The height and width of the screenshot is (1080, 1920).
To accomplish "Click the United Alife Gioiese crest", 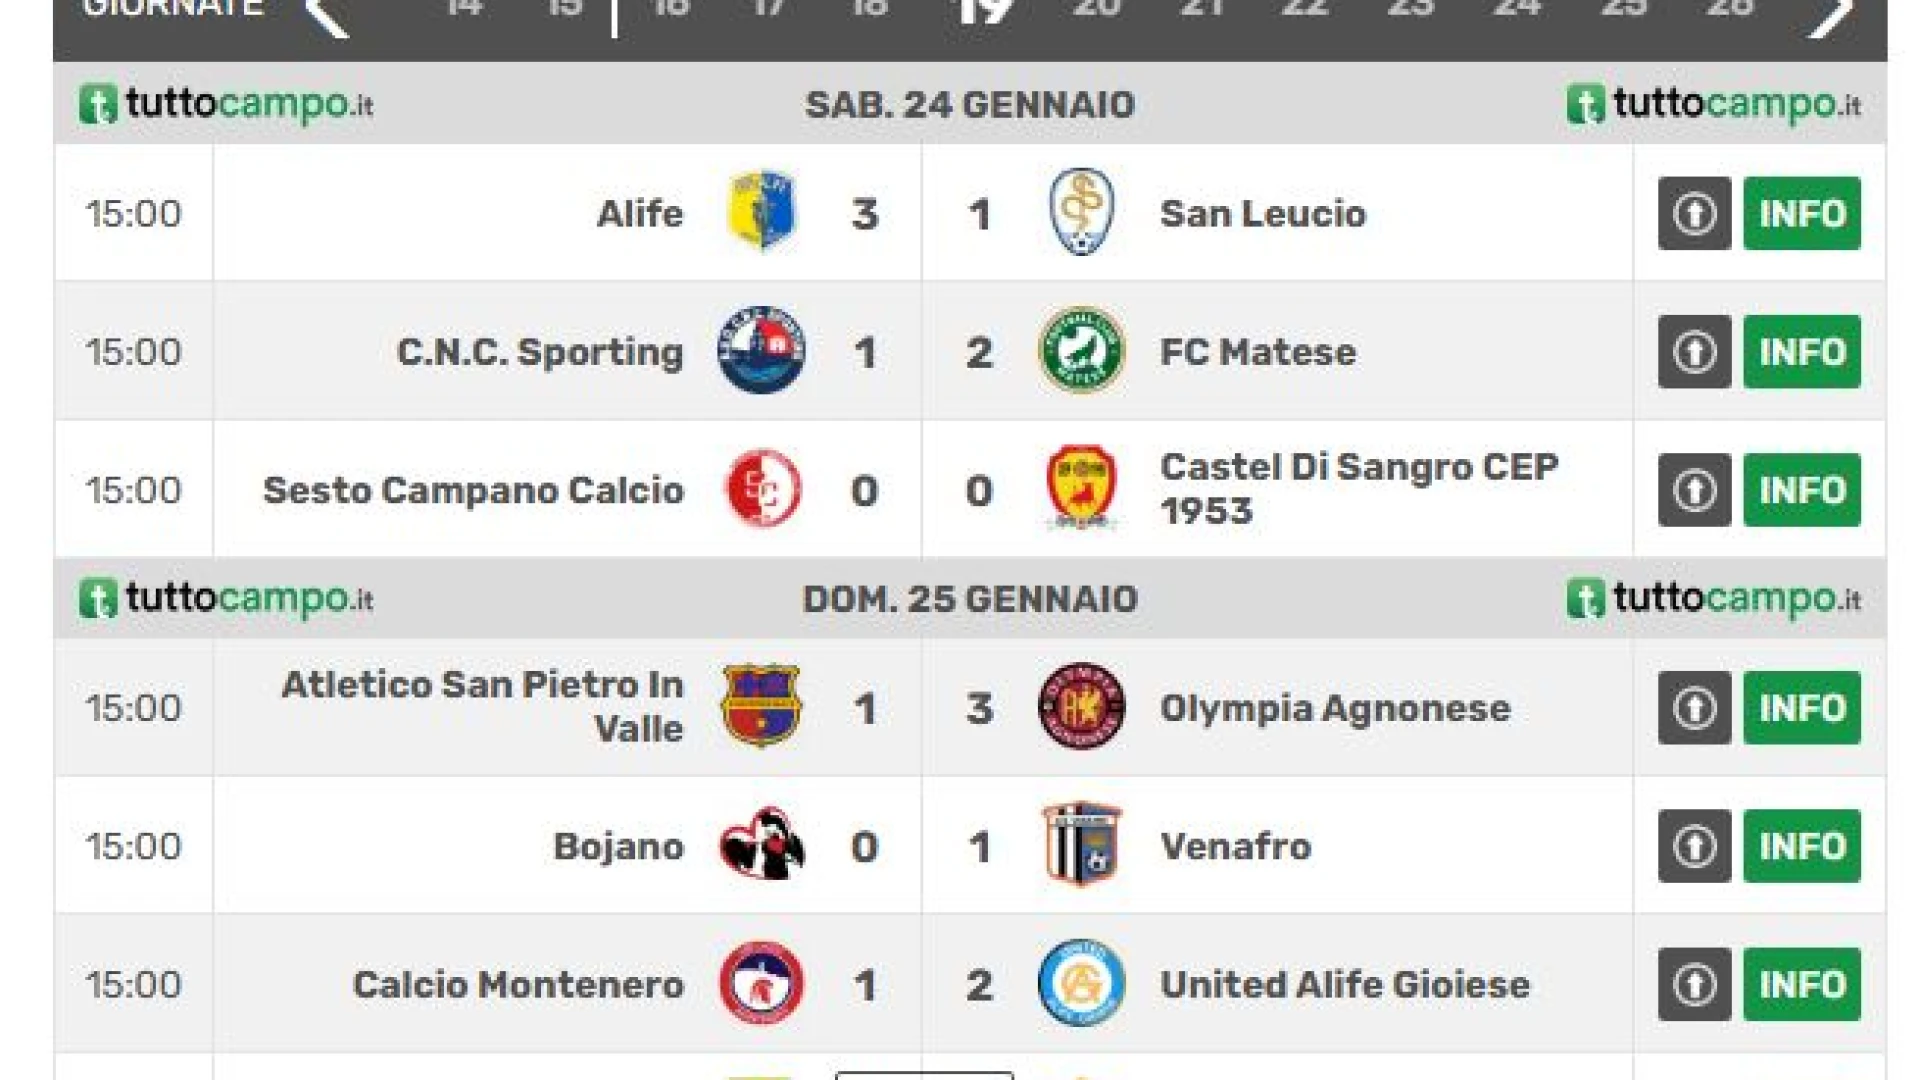I will 1081,983.
